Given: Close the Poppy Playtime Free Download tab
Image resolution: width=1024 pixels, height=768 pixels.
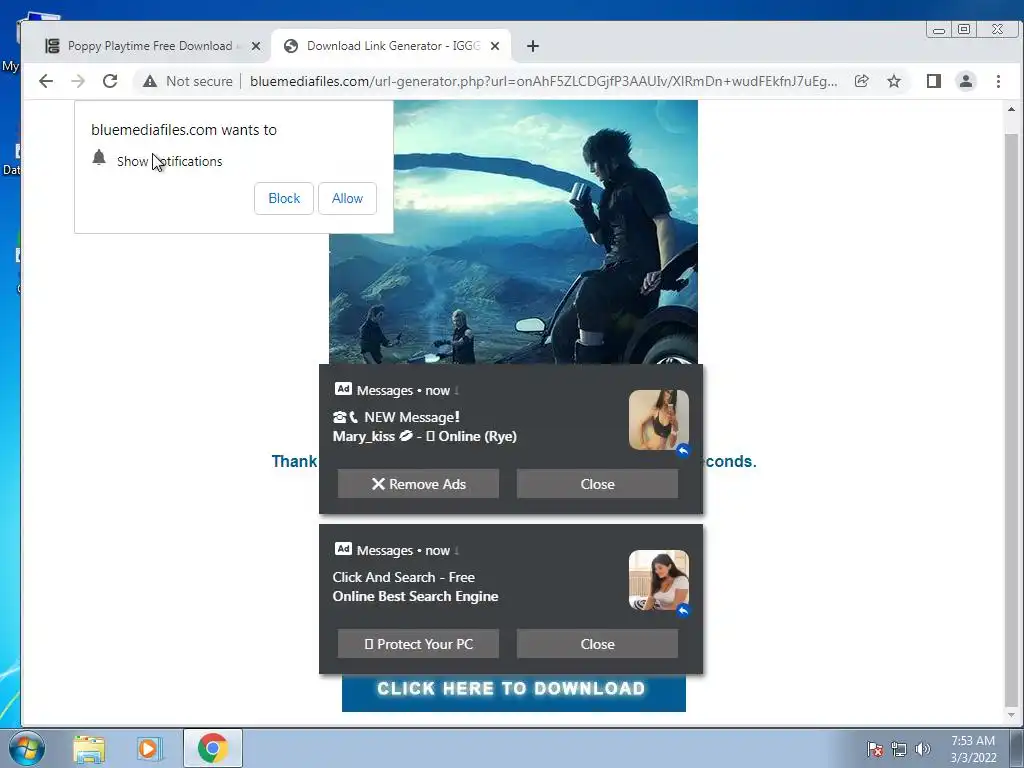Looking at the screenshot, I should (x=256, y=46).
